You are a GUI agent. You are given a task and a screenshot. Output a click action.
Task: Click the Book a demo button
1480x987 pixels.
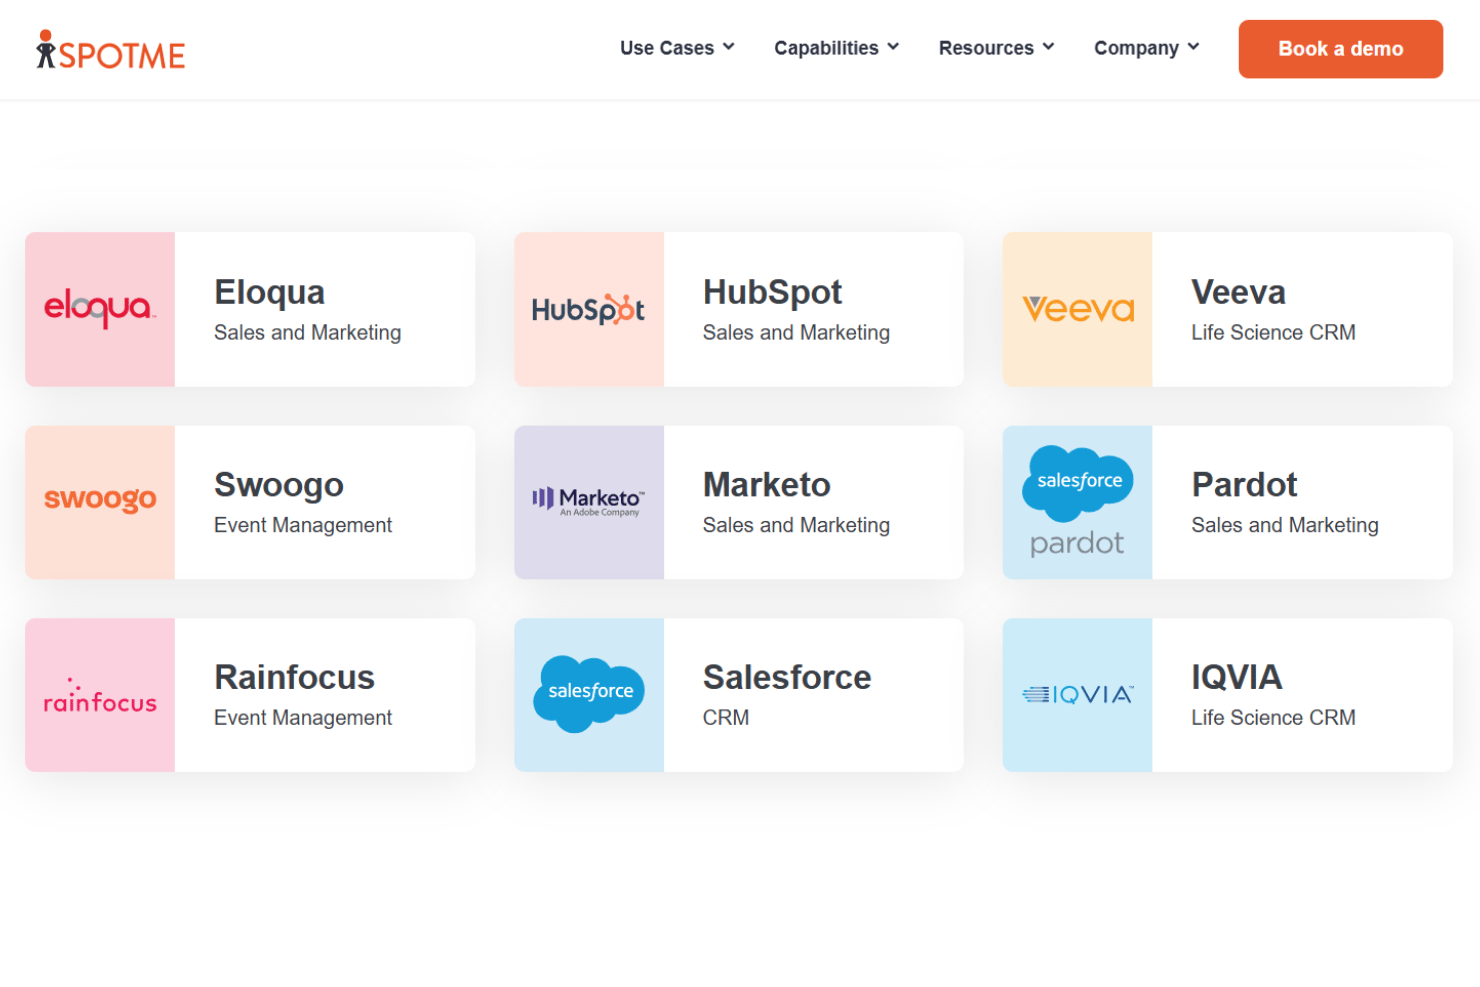(1340, 49)
